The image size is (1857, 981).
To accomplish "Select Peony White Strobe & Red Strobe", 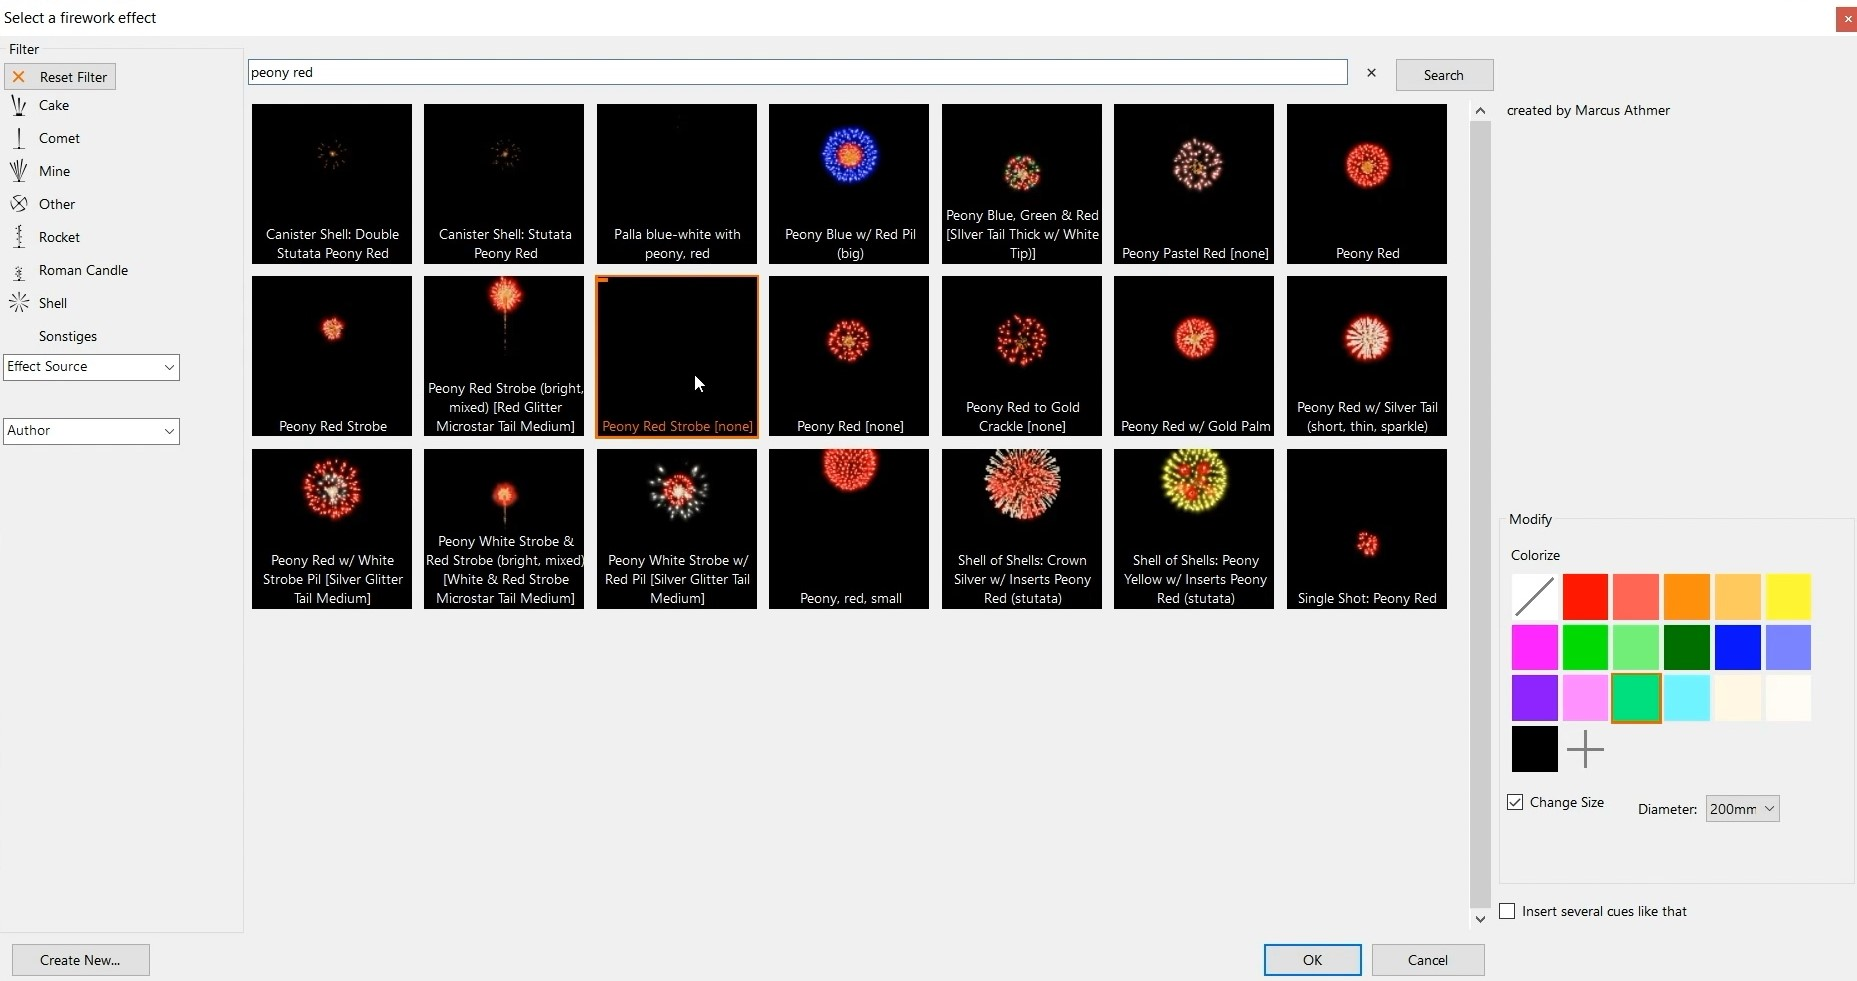I will [504, 529].
